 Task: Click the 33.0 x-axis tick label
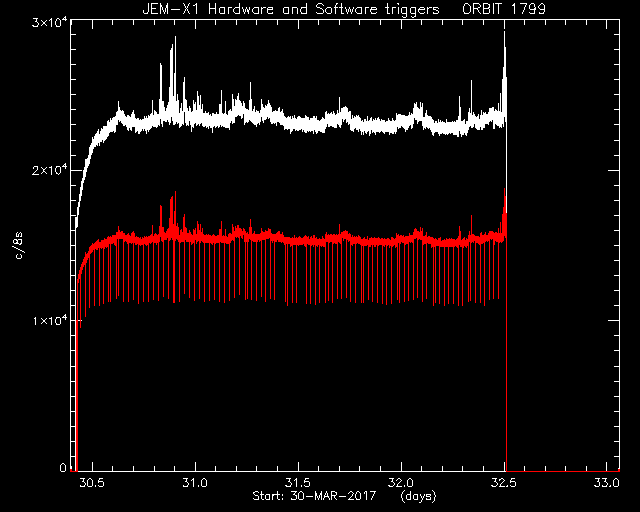tap(607, 483)
